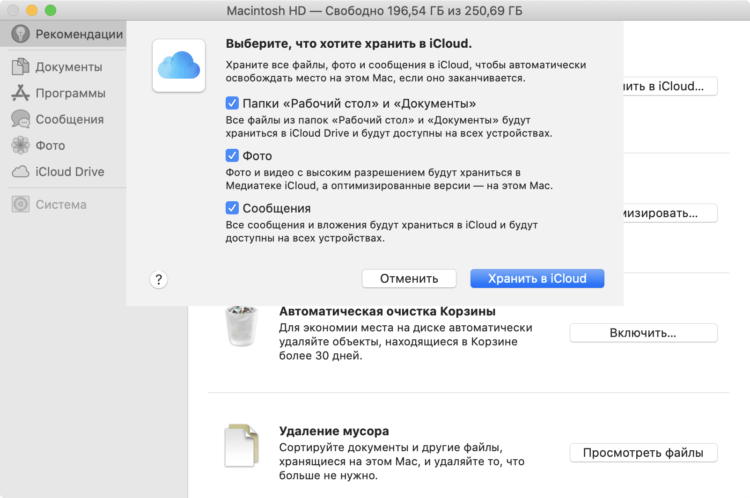
Task: Click the blue iCloud icon in dialog
Action: point(179,66)
